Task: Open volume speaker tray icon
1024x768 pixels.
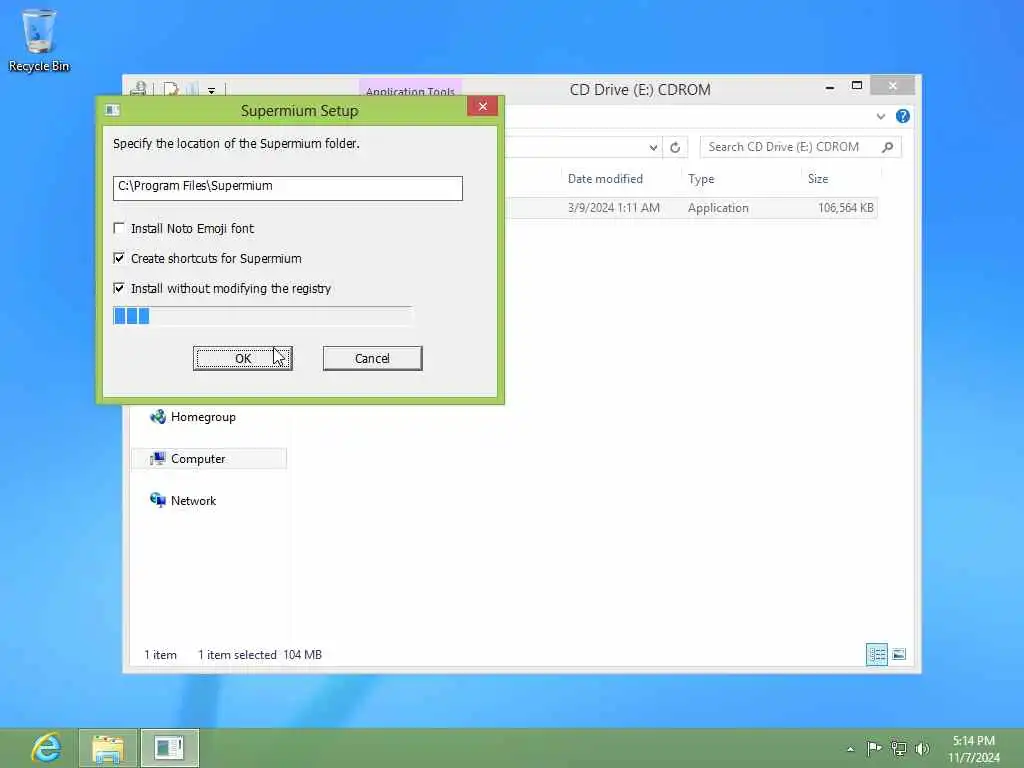Action: coord(922,748)
